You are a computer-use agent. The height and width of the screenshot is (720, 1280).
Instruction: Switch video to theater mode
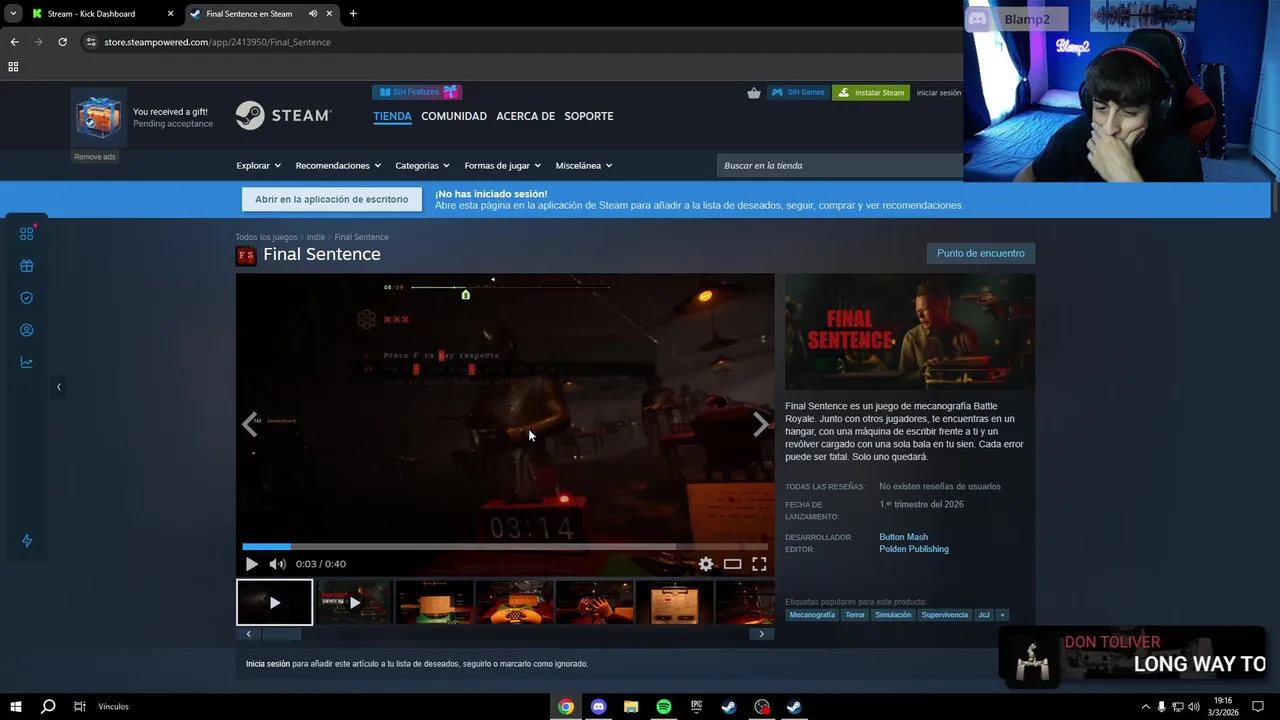[x=733, y=564]
